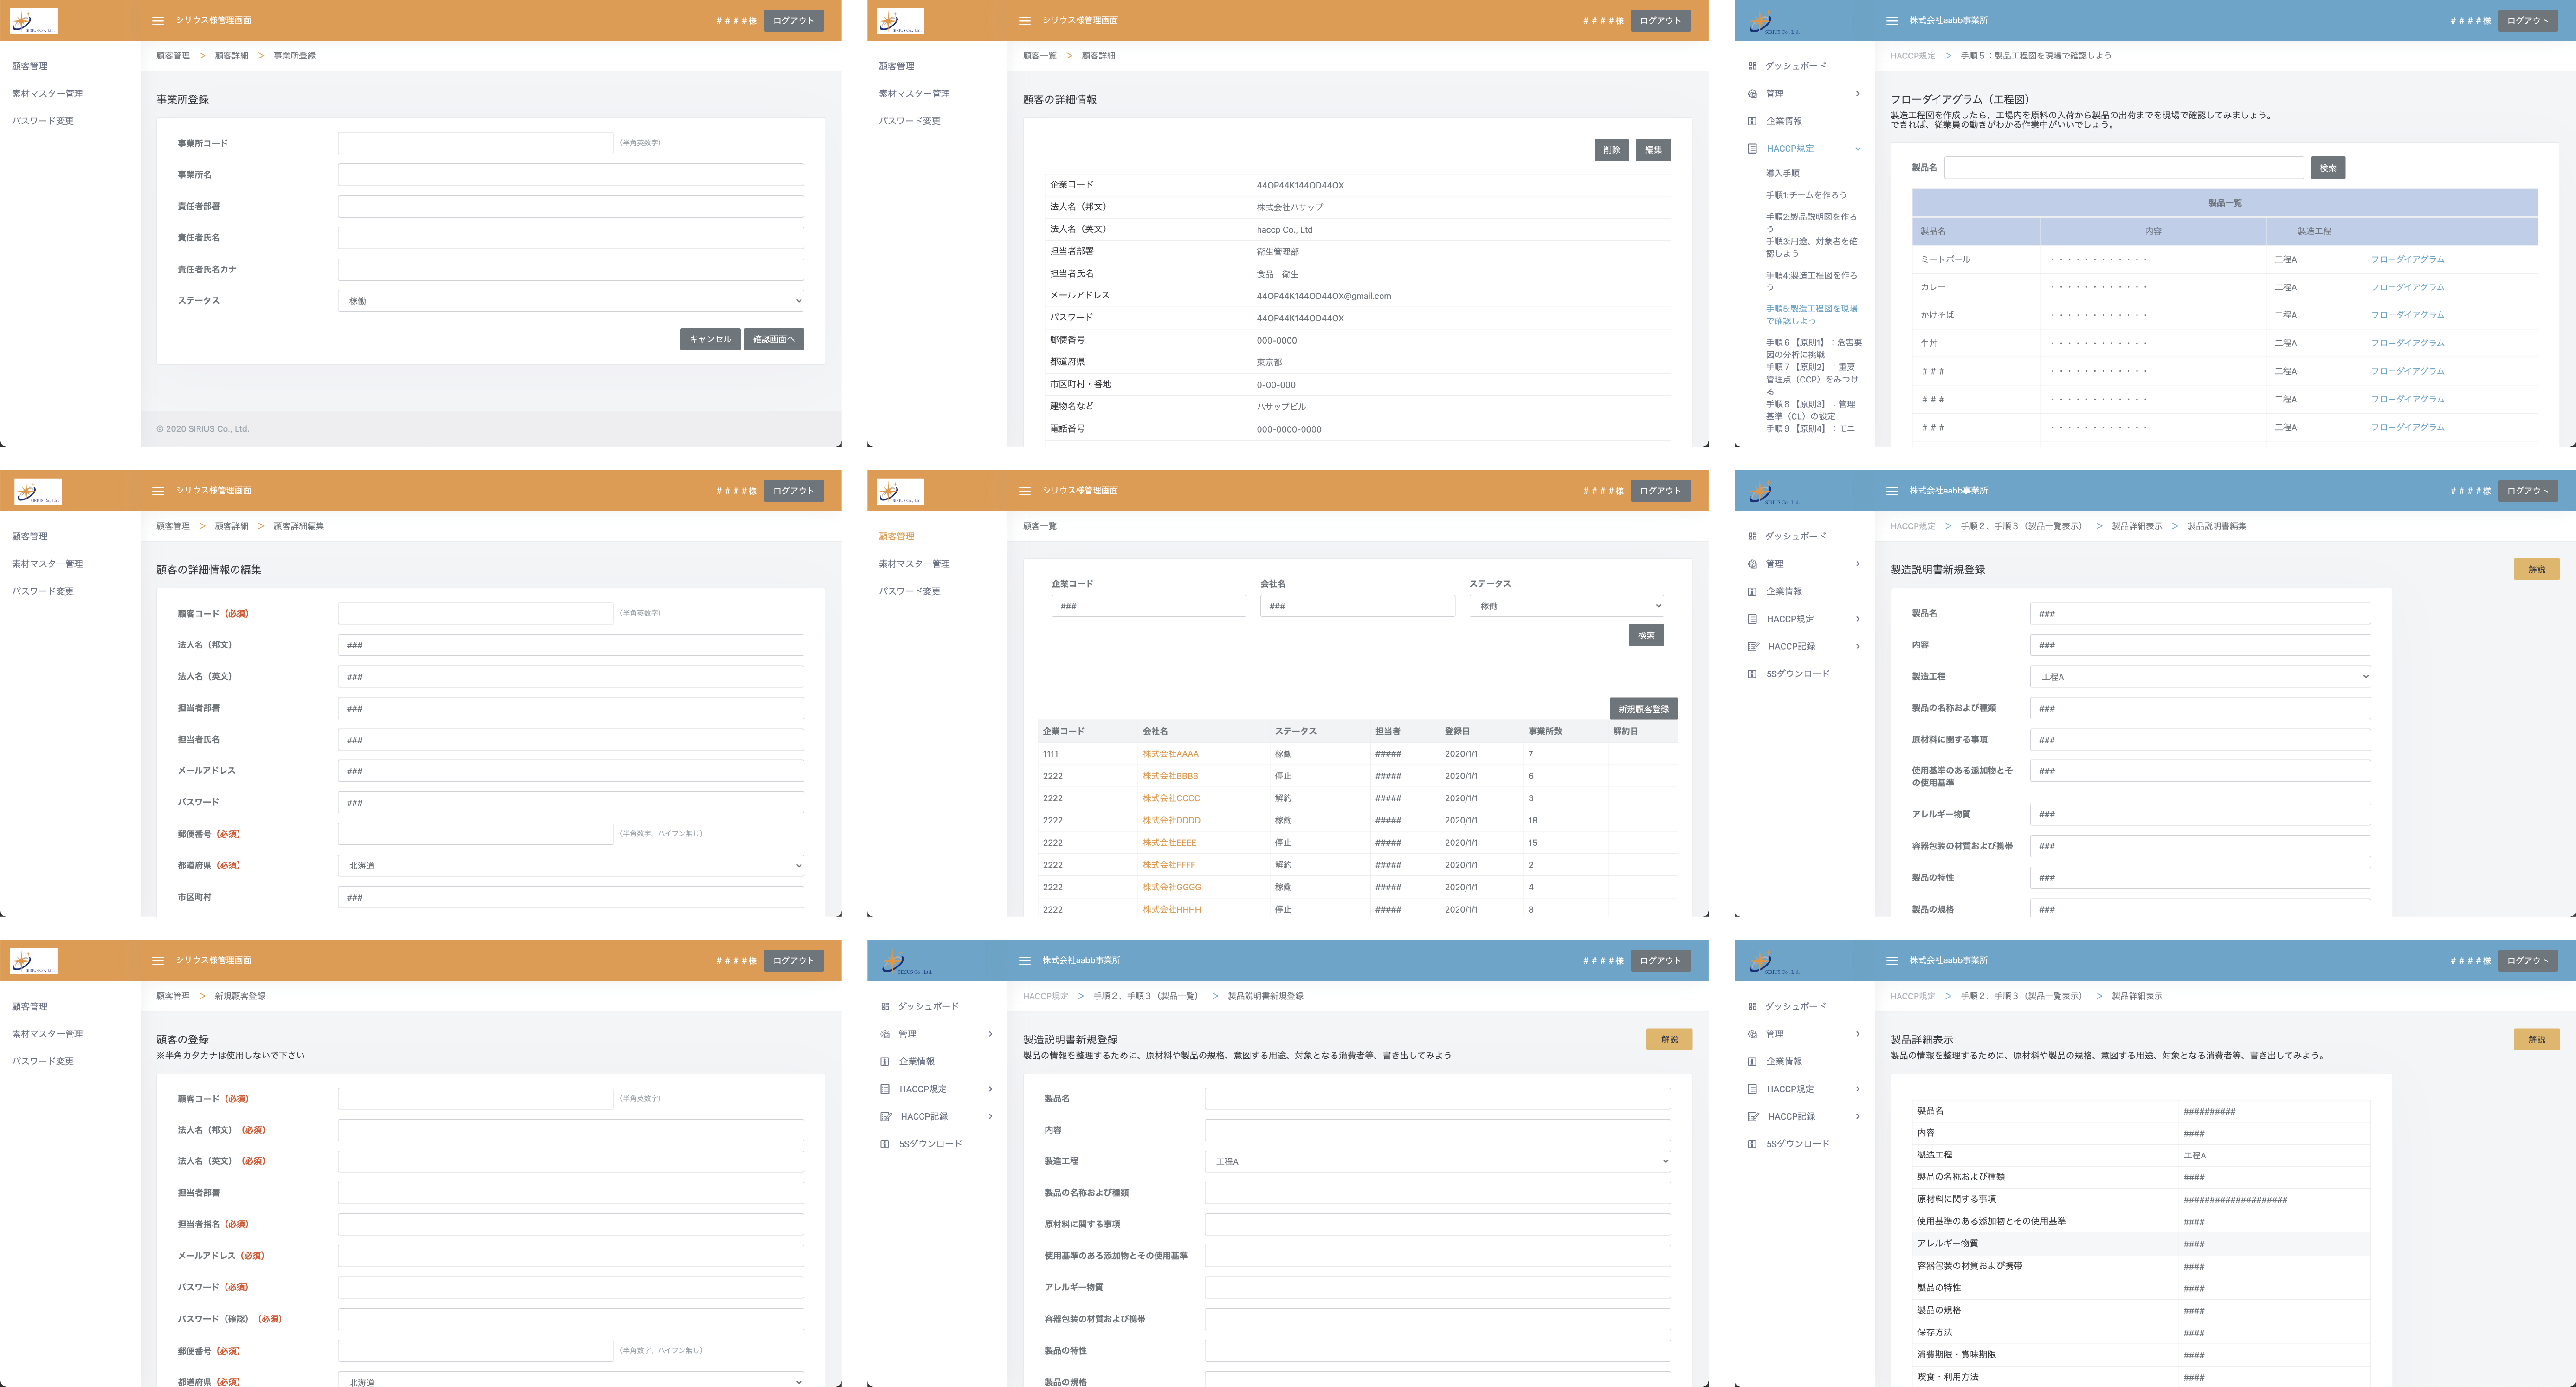Image resolution: width=2576 pixels, height=1387 pixels.
Task: Open フローダイアグラム link in ミートボール row
Action: (x=2407, y=259)
